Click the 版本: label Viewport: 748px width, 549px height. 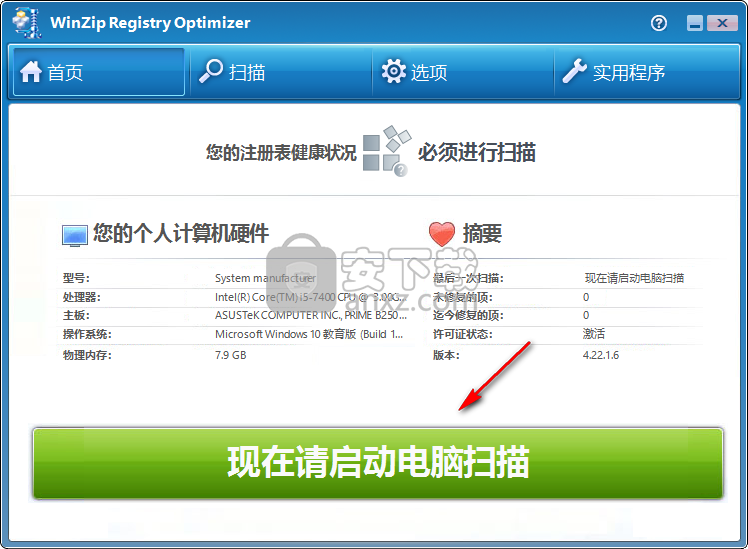pyautogui.click(x=446, y=355)
